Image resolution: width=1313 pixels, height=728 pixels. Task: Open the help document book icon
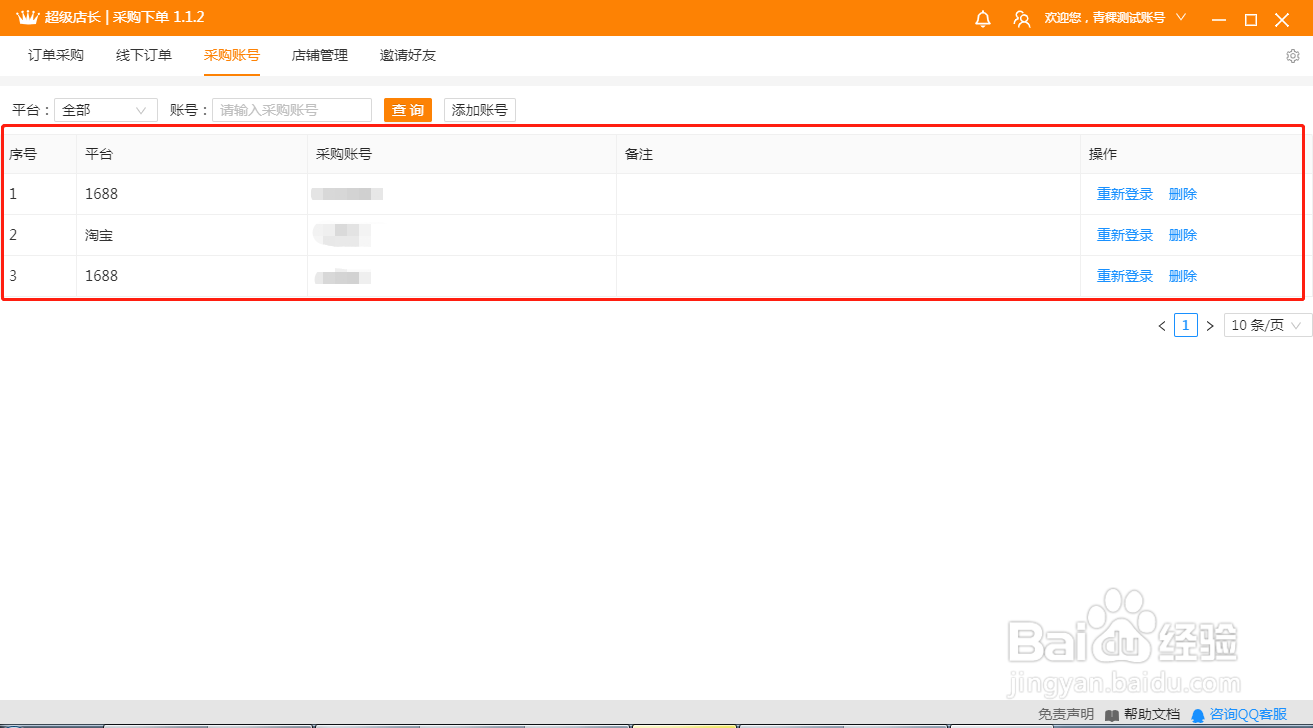(1112, 715)
